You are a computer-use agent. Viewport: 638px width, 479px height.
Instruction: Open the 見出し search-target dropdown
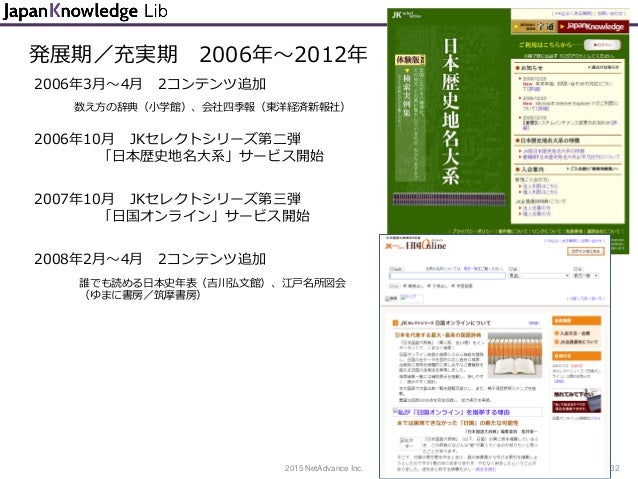[539, 276]
